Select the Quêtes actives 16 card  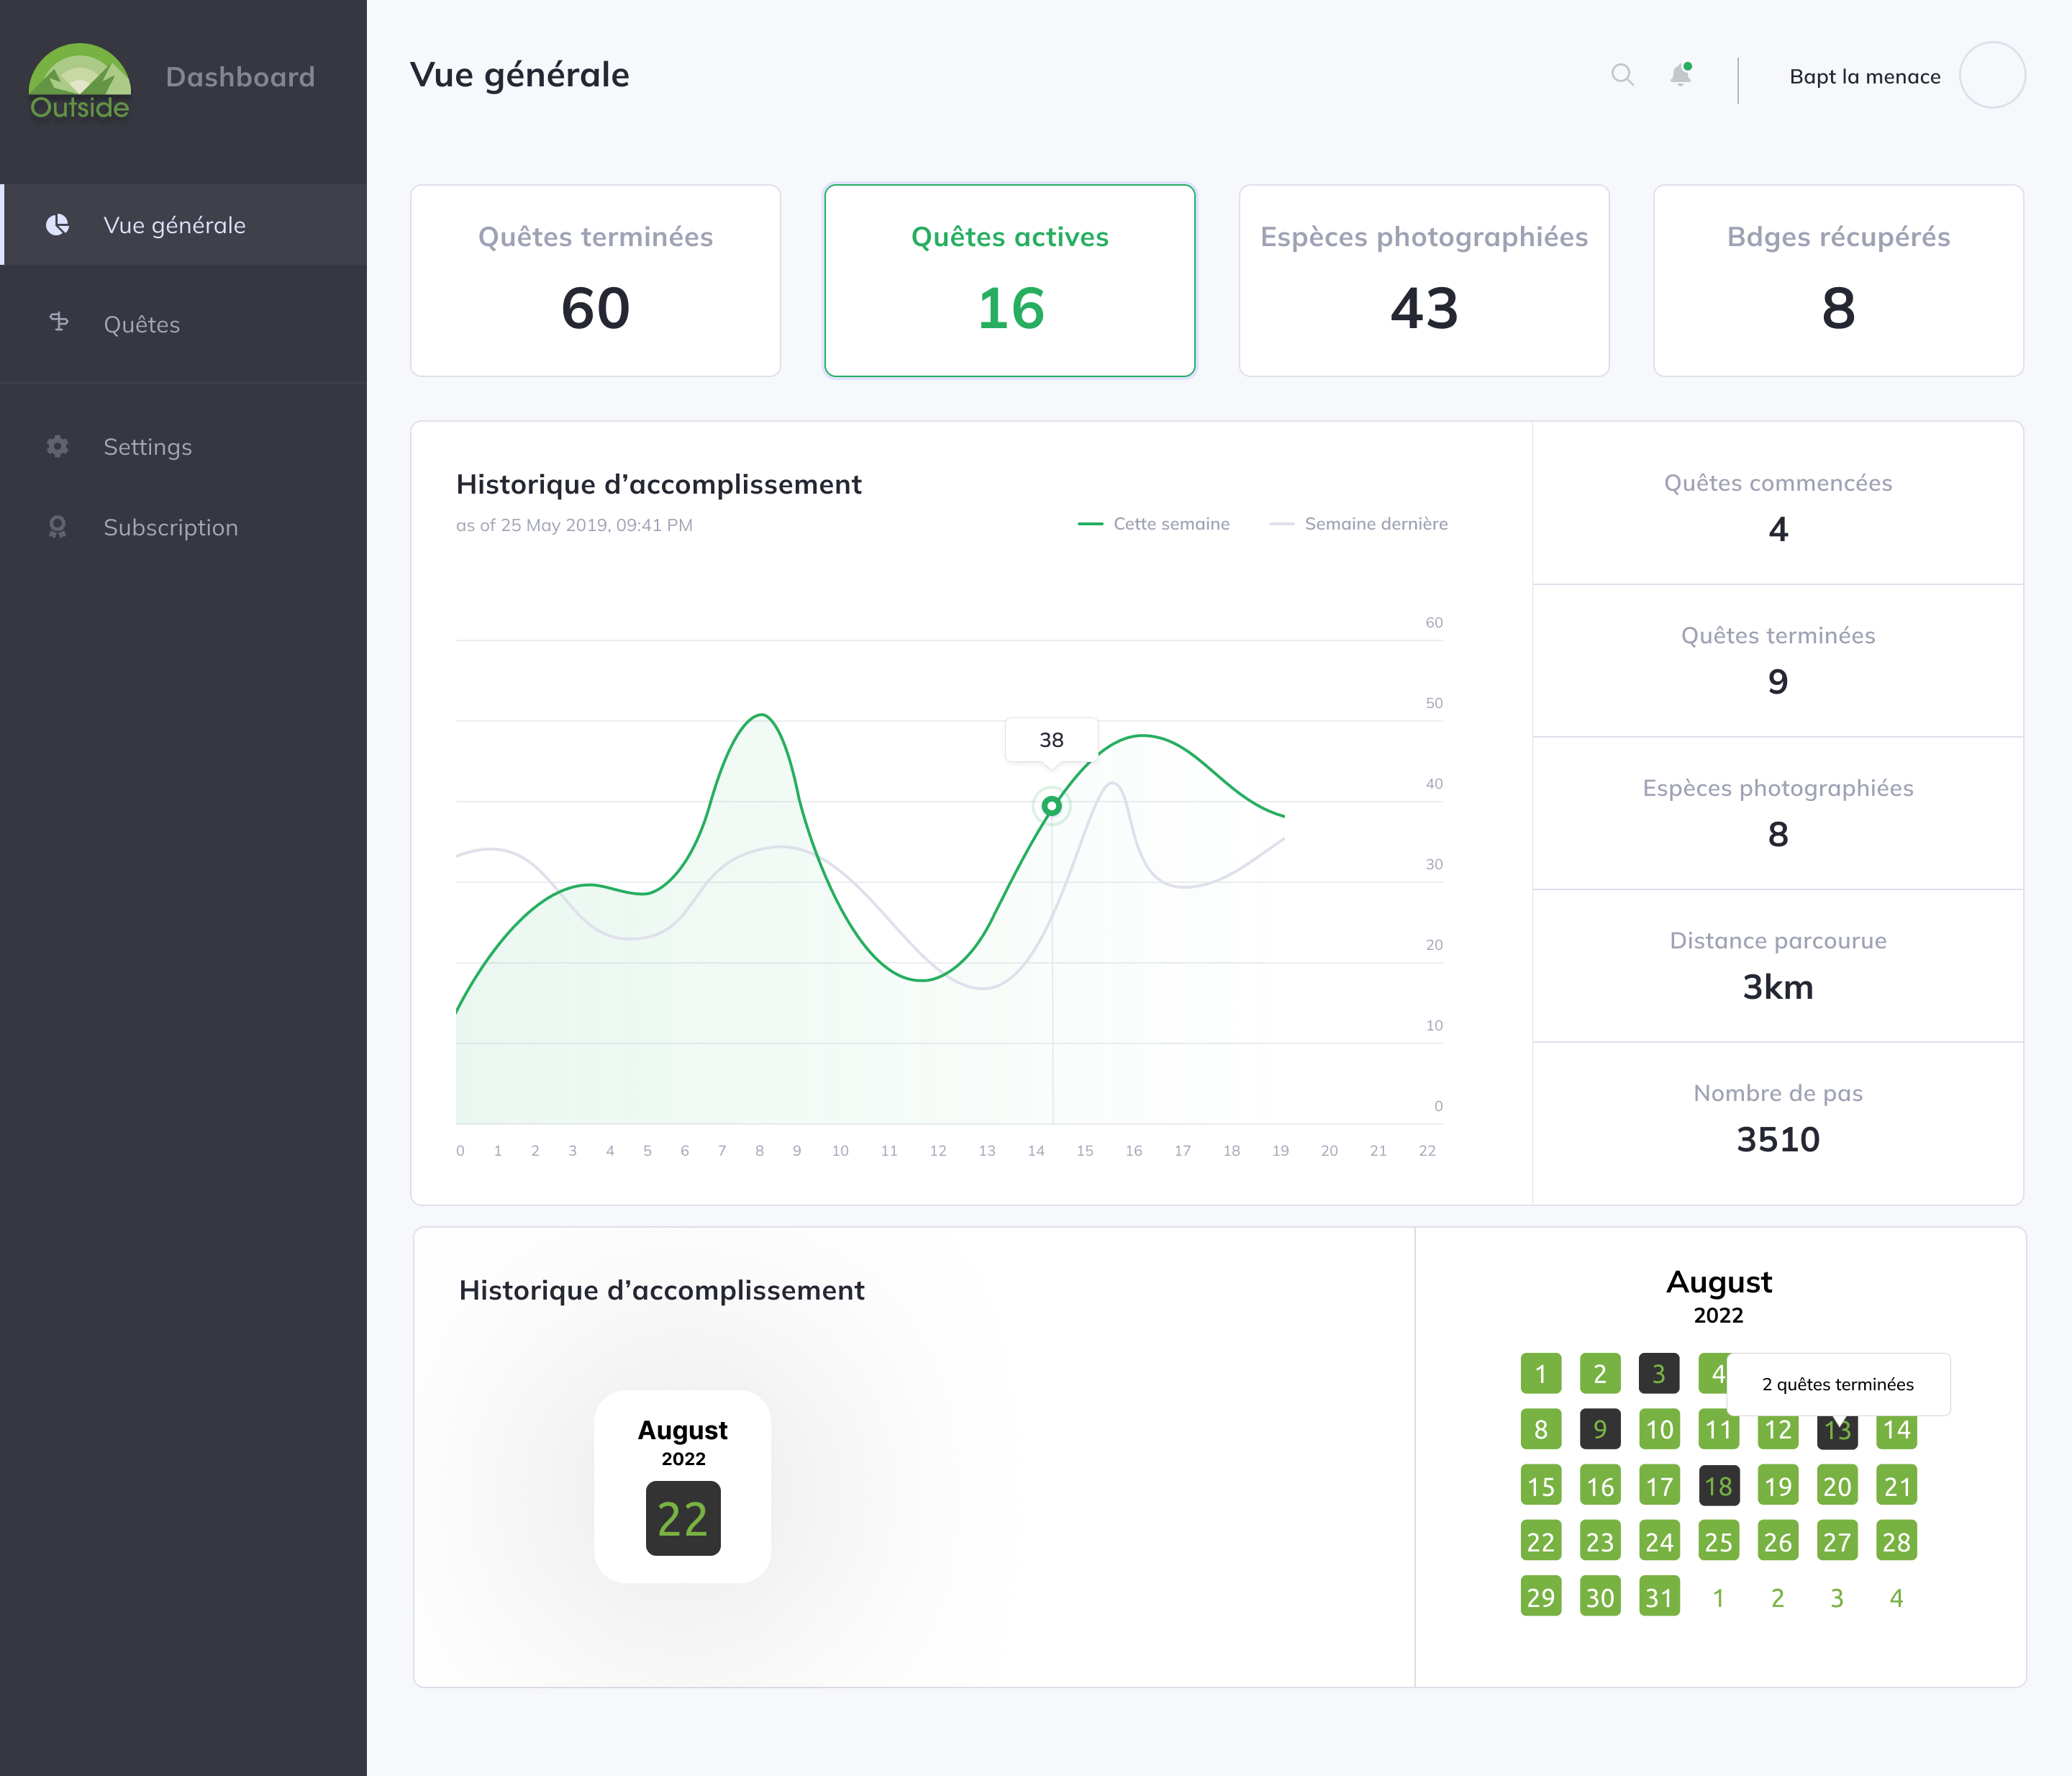(x=1010, y=281)
